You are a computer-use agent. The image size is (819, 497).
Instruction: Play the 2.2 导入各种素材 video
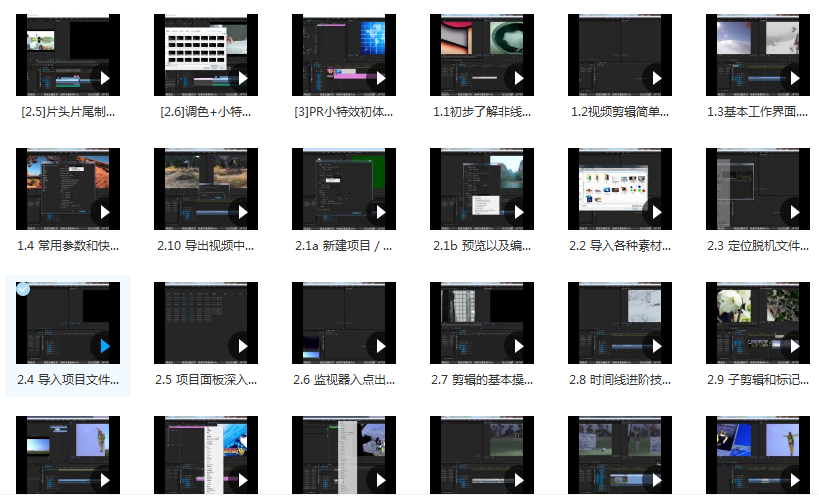tap(656, 212)
